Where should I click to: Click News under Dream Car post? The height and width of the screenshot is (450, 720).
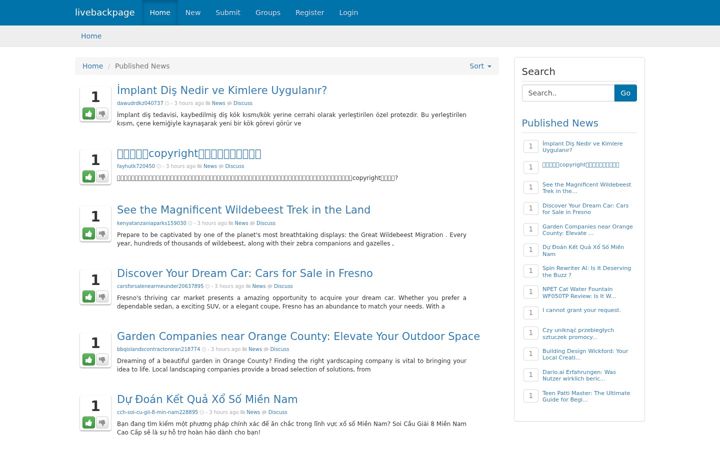(x=259, y=286)
